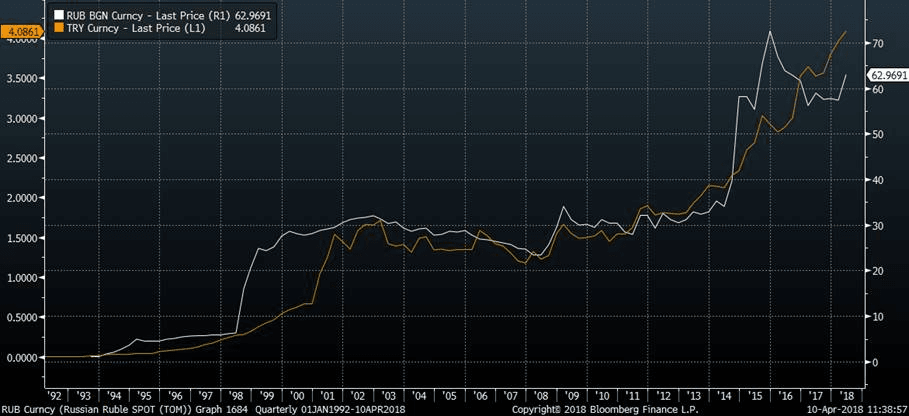Select the RUB BGN Curncy legend entry
The height and width of the screenshot is (416, 909).
(152, 16)
